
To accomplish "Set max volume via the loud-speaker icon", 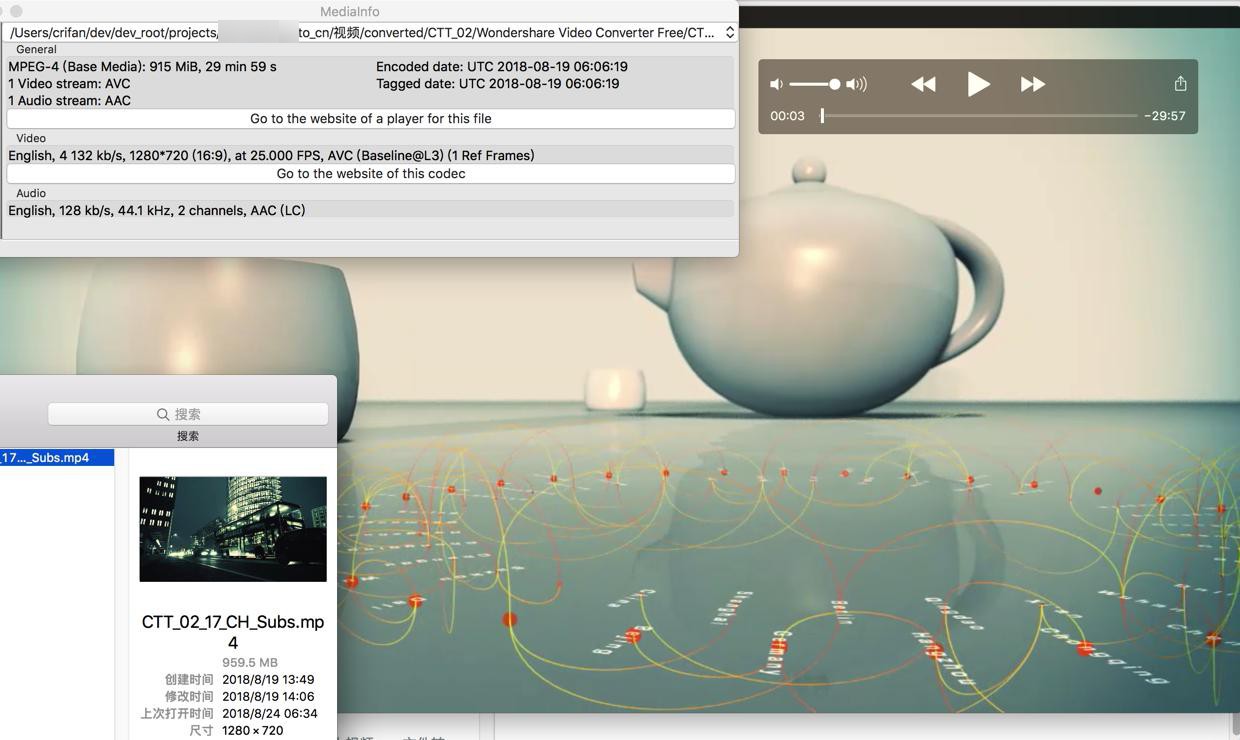I will (856, 84).
